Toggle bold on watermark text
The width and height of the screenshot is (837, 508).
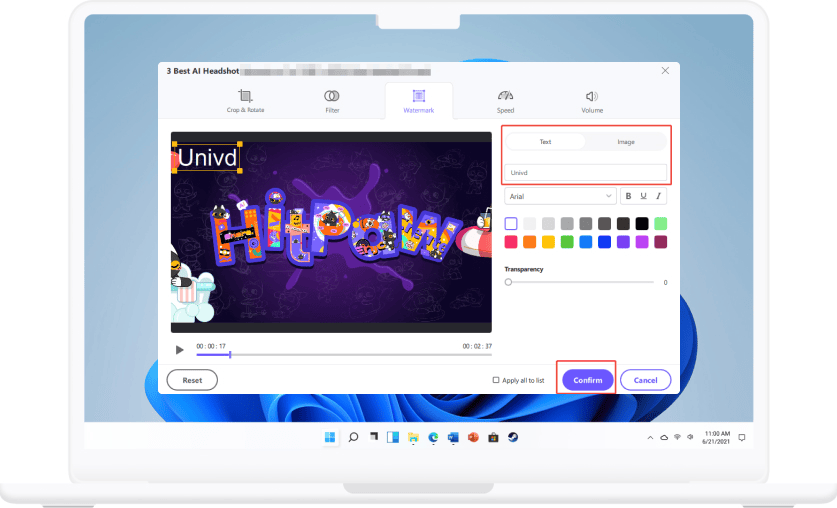(628, 196)
